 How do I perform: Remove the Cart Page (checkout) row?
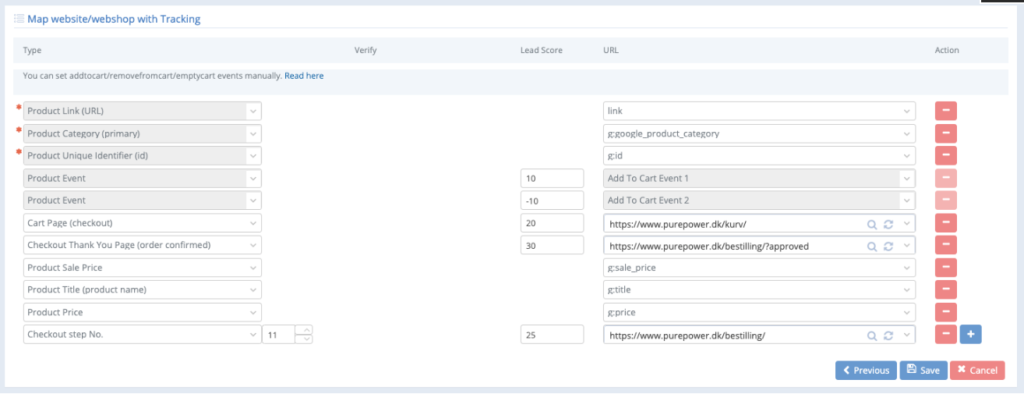click(946, 223)
